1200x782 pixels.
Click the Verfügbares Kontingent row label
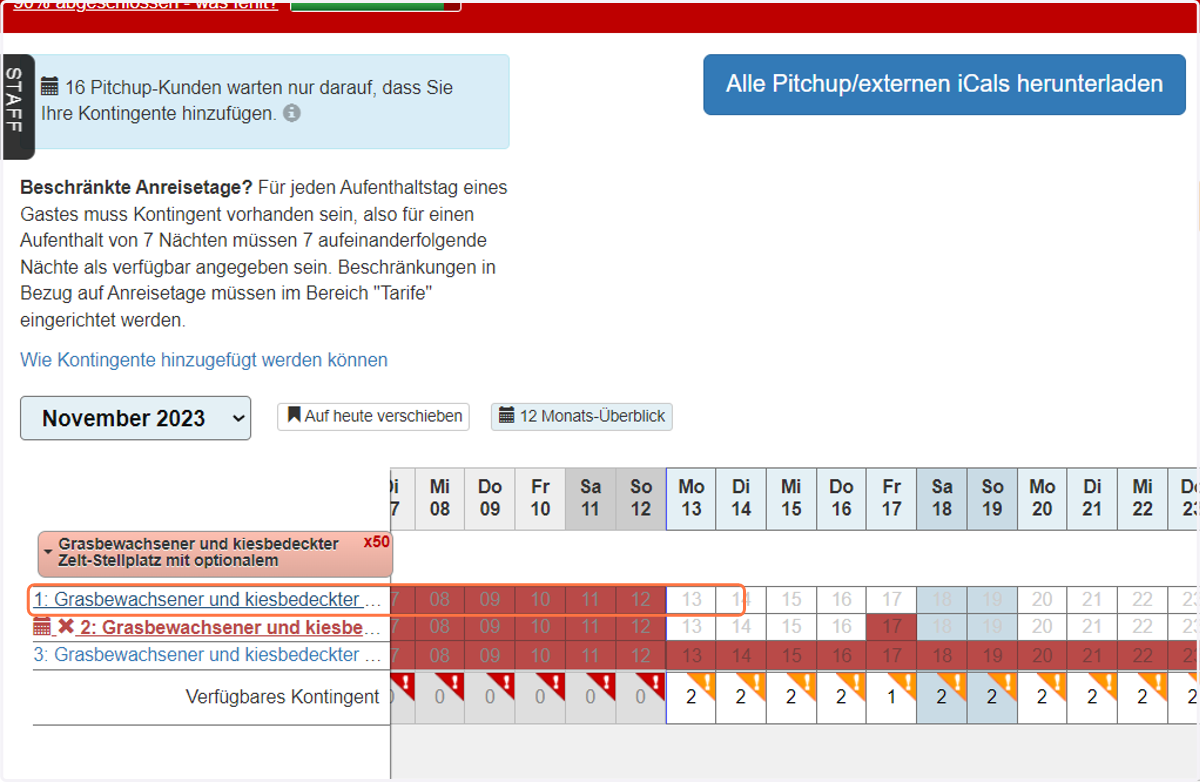point(283,697)
